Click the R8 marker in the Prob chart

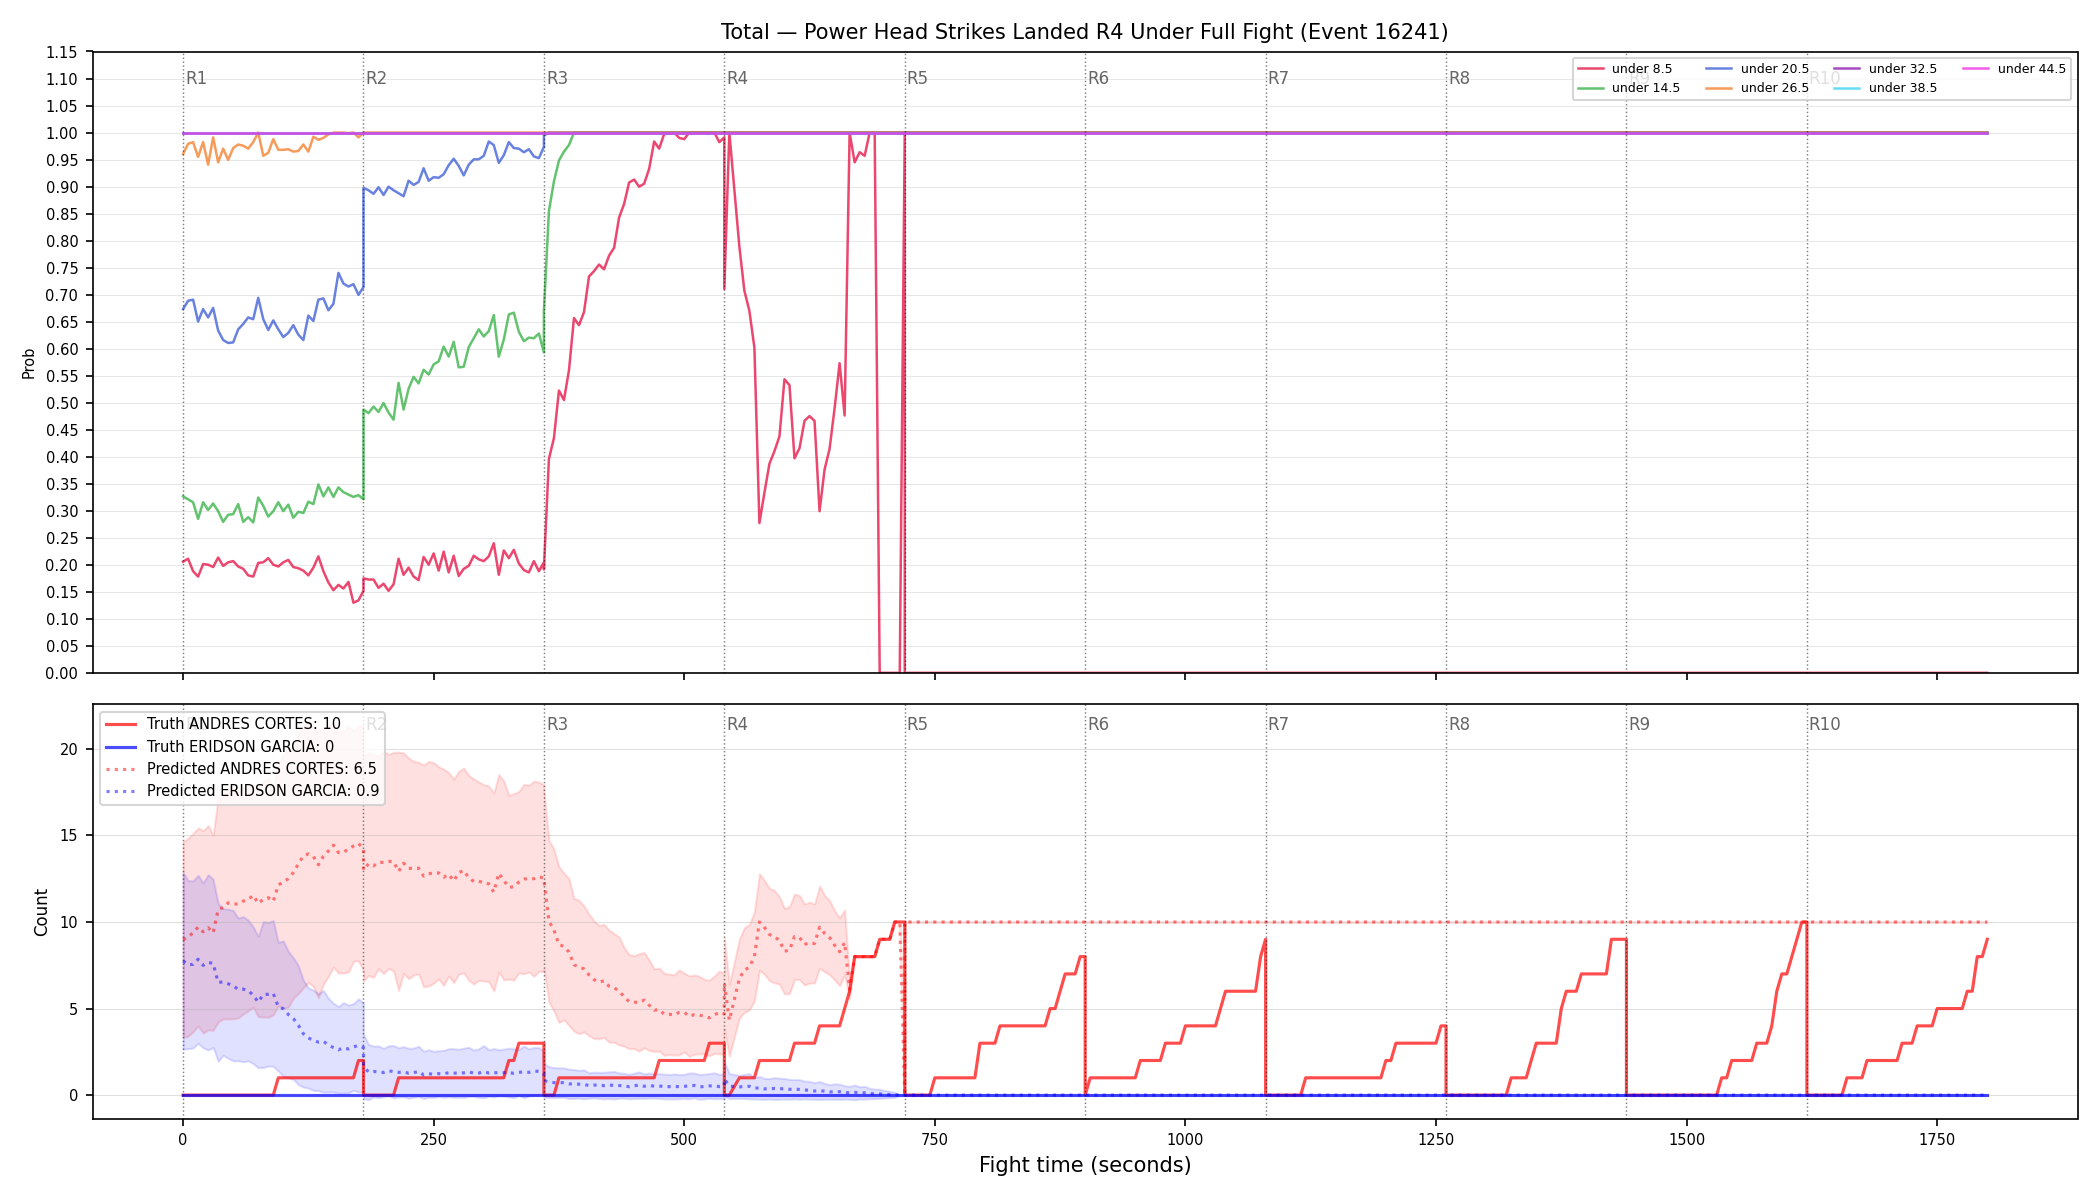1459,78
